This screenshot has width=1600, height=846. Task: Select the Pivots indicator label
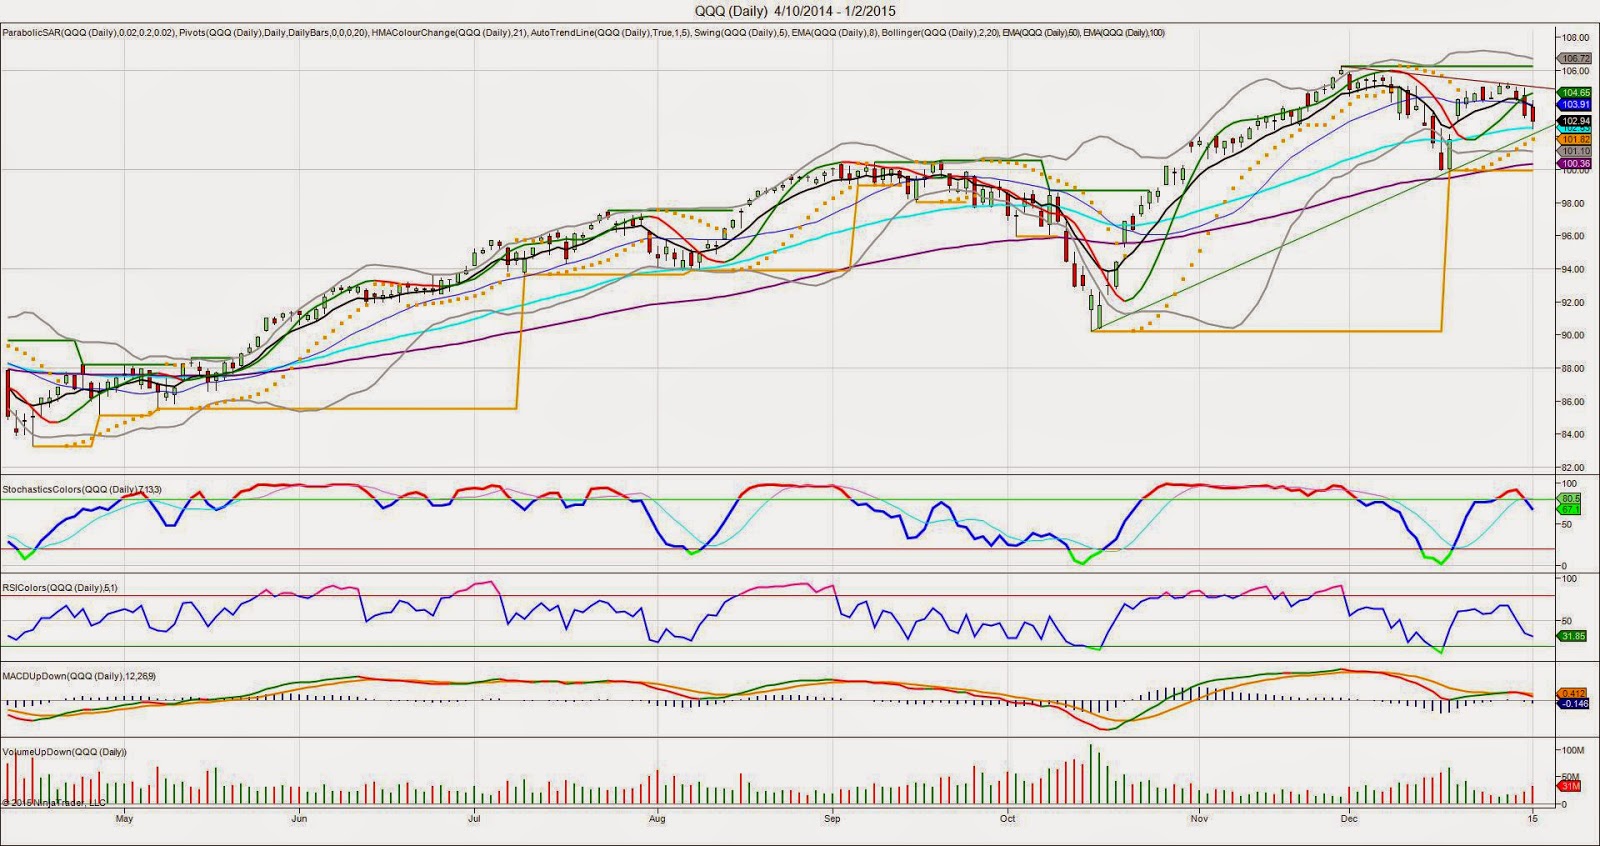(x=273, y=33)
